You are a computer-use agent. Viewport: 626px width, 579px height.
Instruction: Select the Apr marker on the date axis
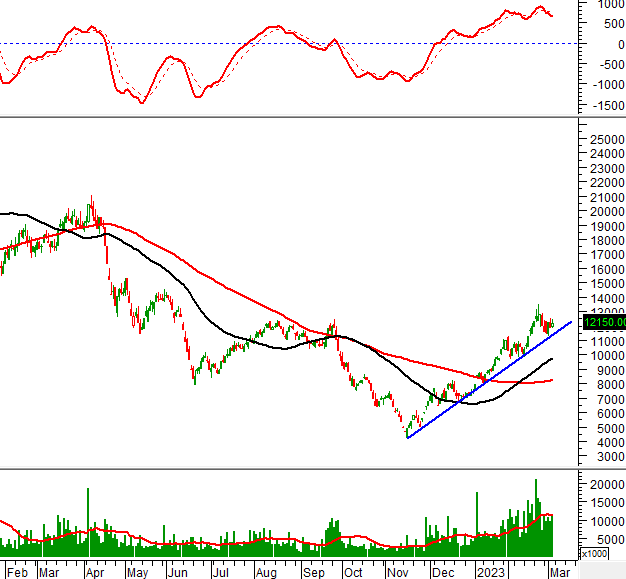(x=95, y=572)
